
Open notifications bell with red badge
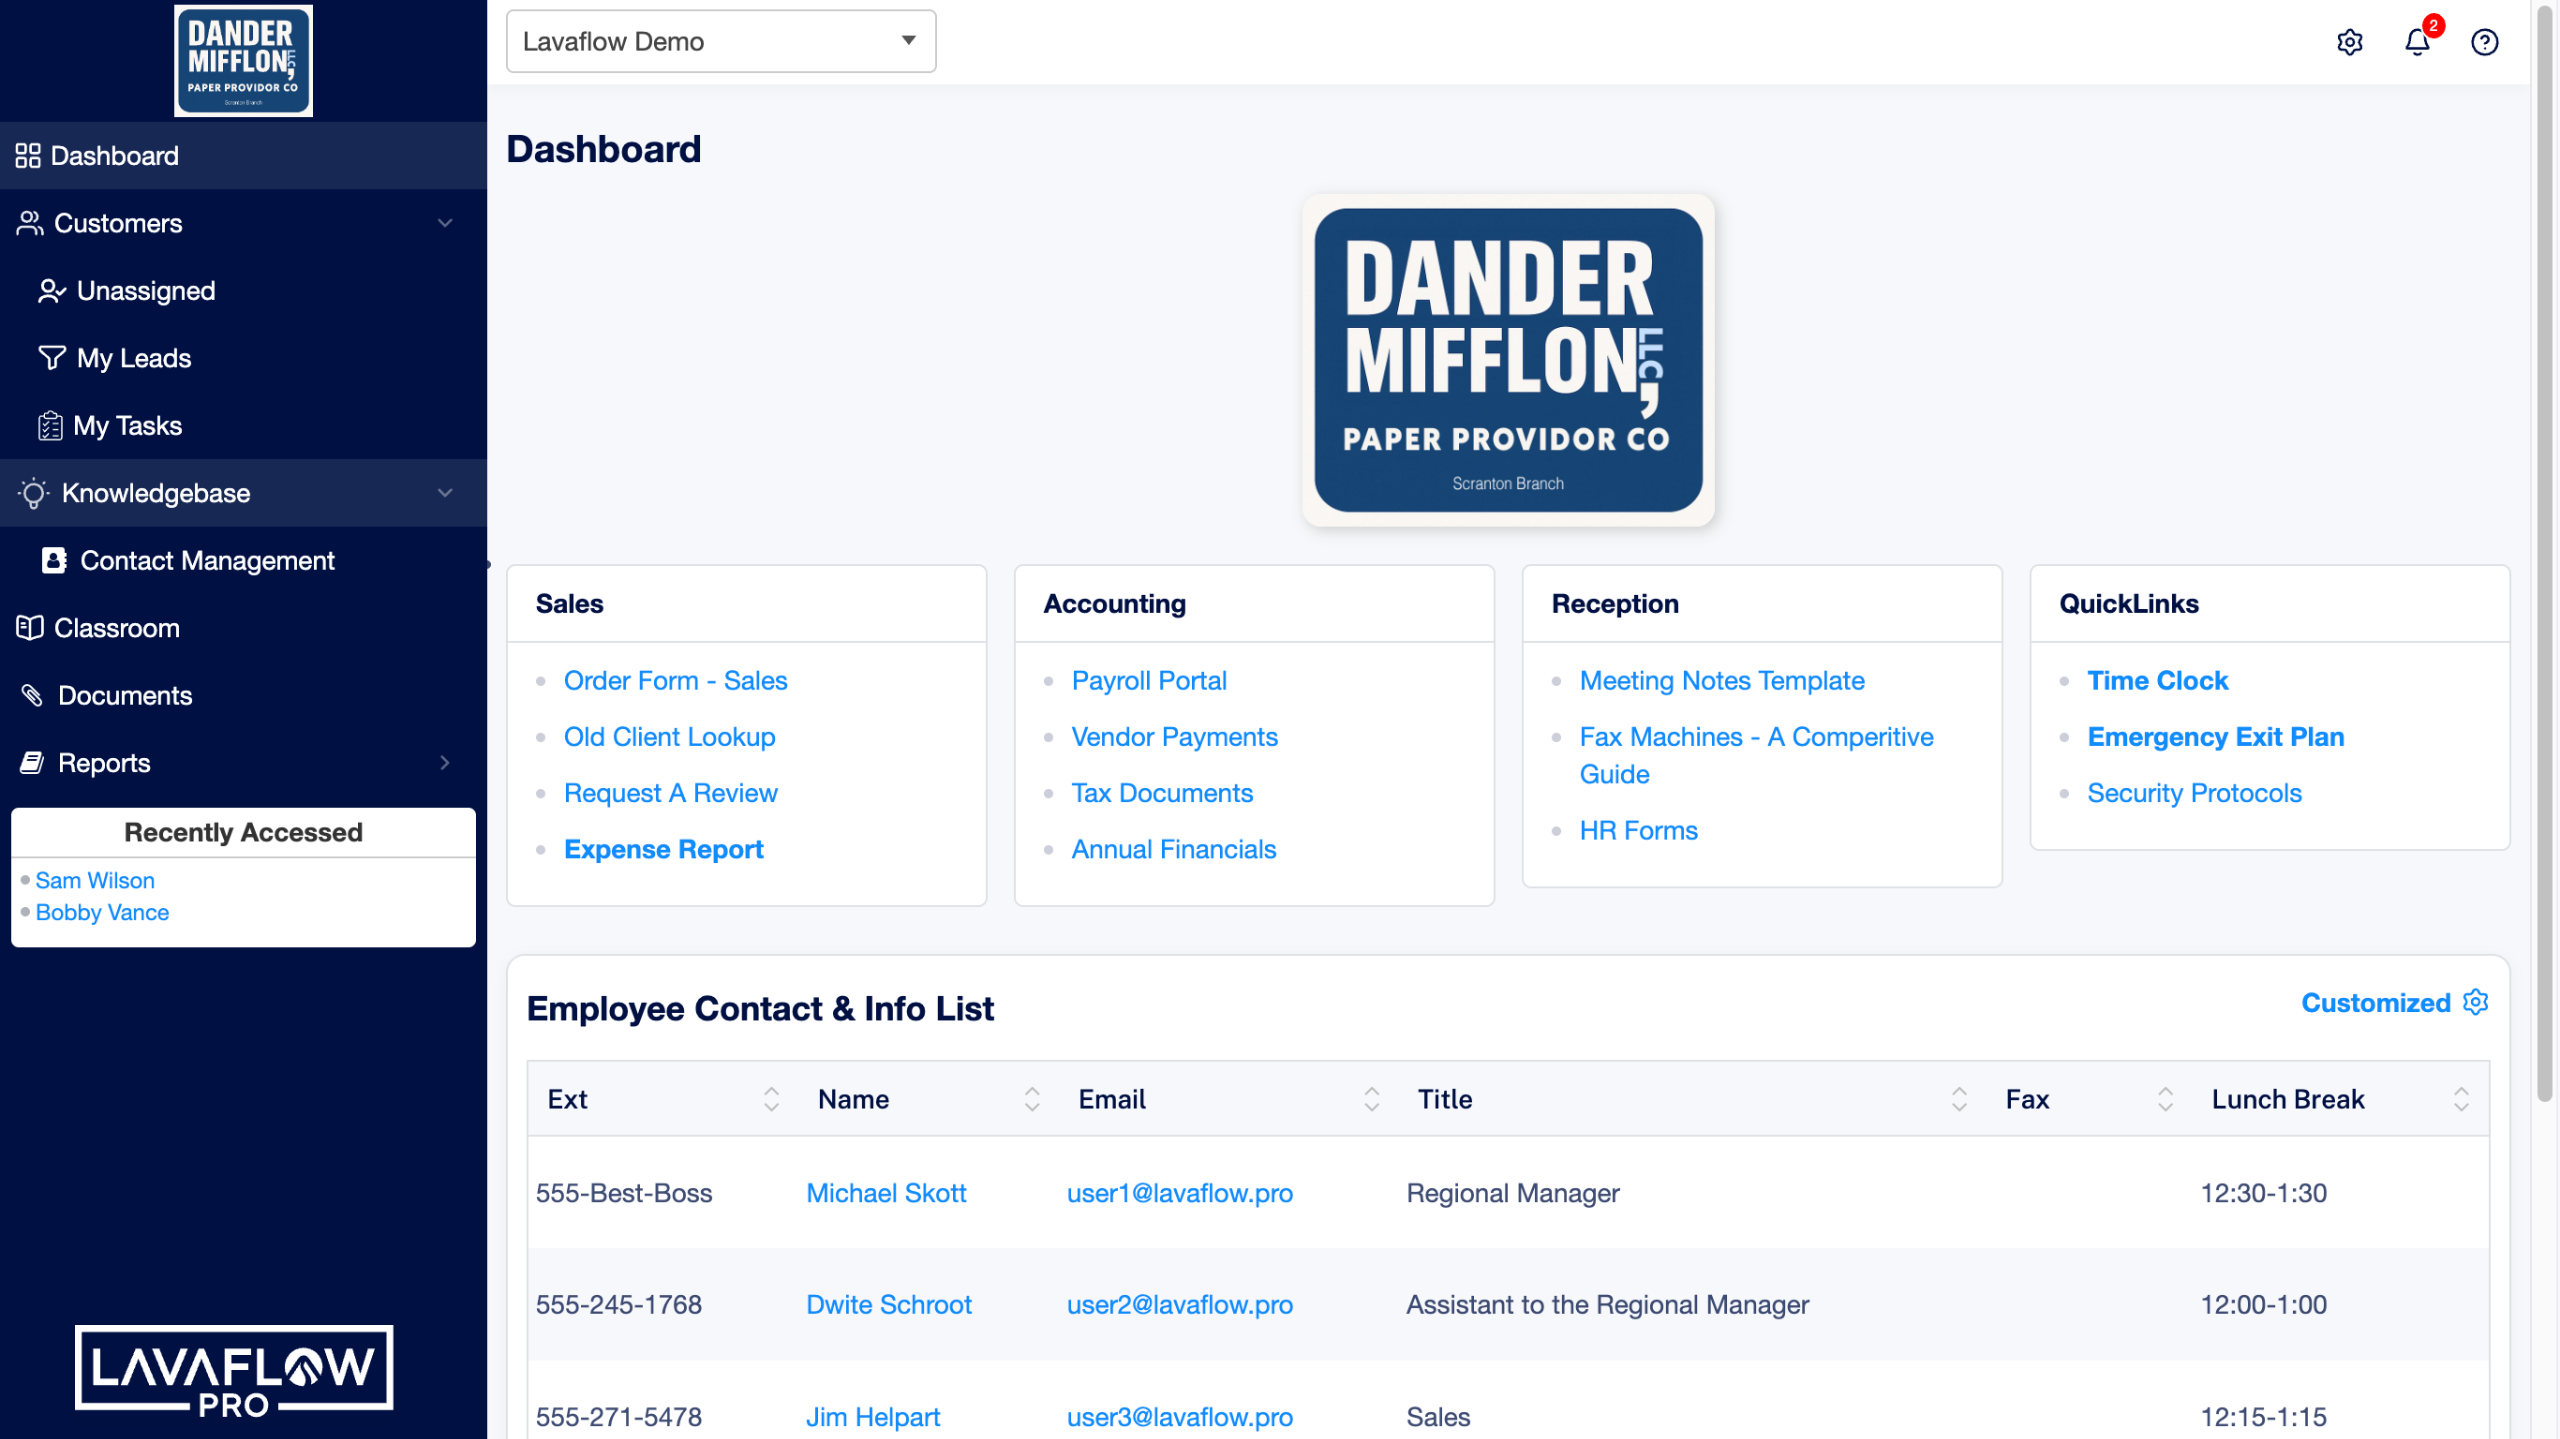[x=2417, y=42]
